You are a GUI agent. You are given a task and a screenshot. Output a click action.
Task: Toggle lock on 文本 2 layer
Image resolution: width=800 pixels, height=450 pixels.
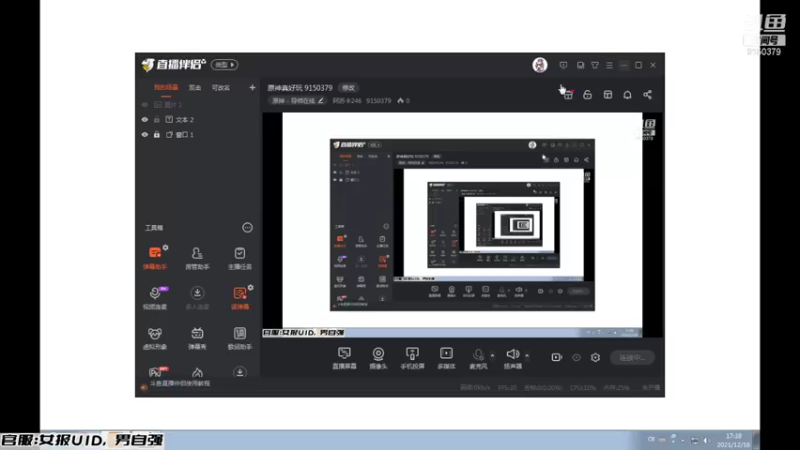pos(157,119)
